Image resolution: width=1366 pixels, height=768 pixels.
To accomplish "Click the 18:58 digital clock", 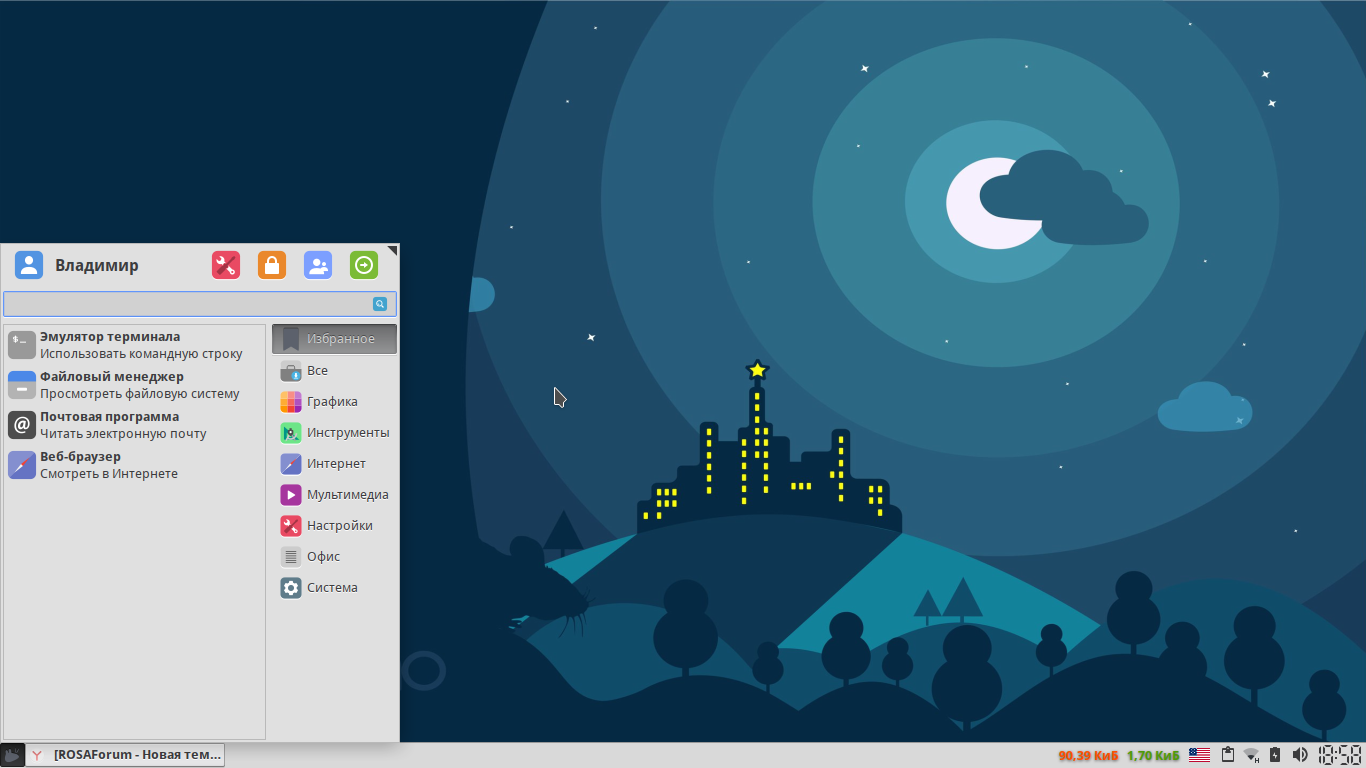I will [x=1340, y=755].
